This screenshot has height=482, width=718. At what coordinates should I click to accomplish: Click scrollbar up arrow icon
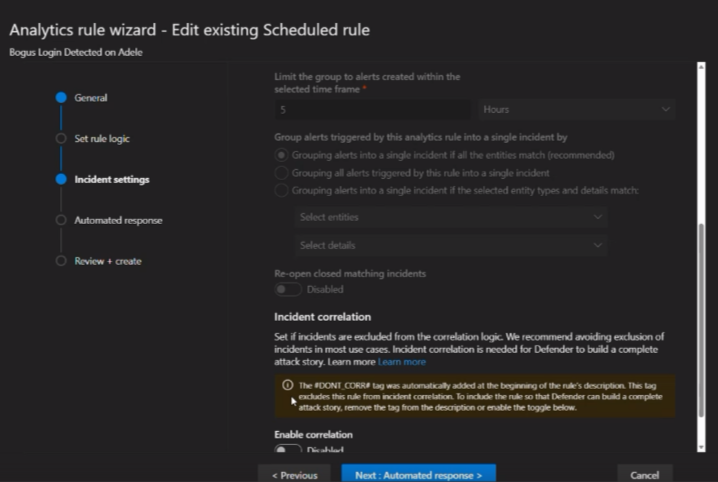700,67
